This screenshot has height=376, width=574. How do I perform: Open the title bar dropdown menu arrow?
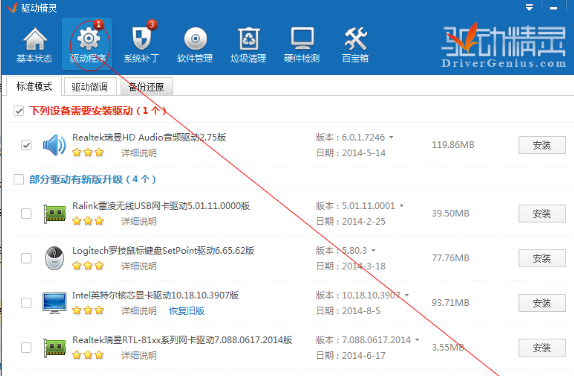click(529, 8)
